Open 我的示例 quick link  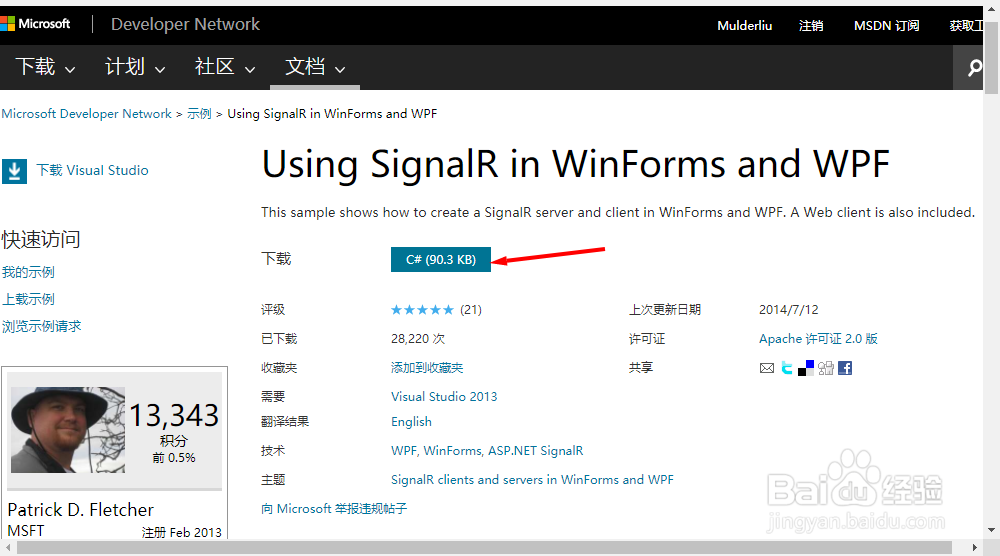28,272
